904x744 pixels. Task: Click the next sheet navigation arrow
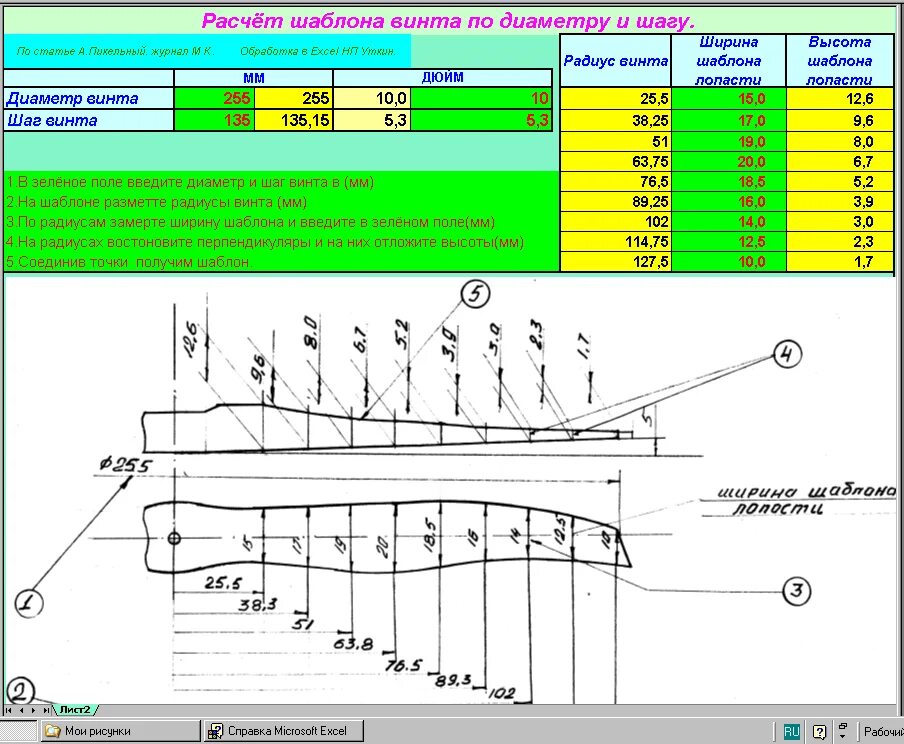33,710
